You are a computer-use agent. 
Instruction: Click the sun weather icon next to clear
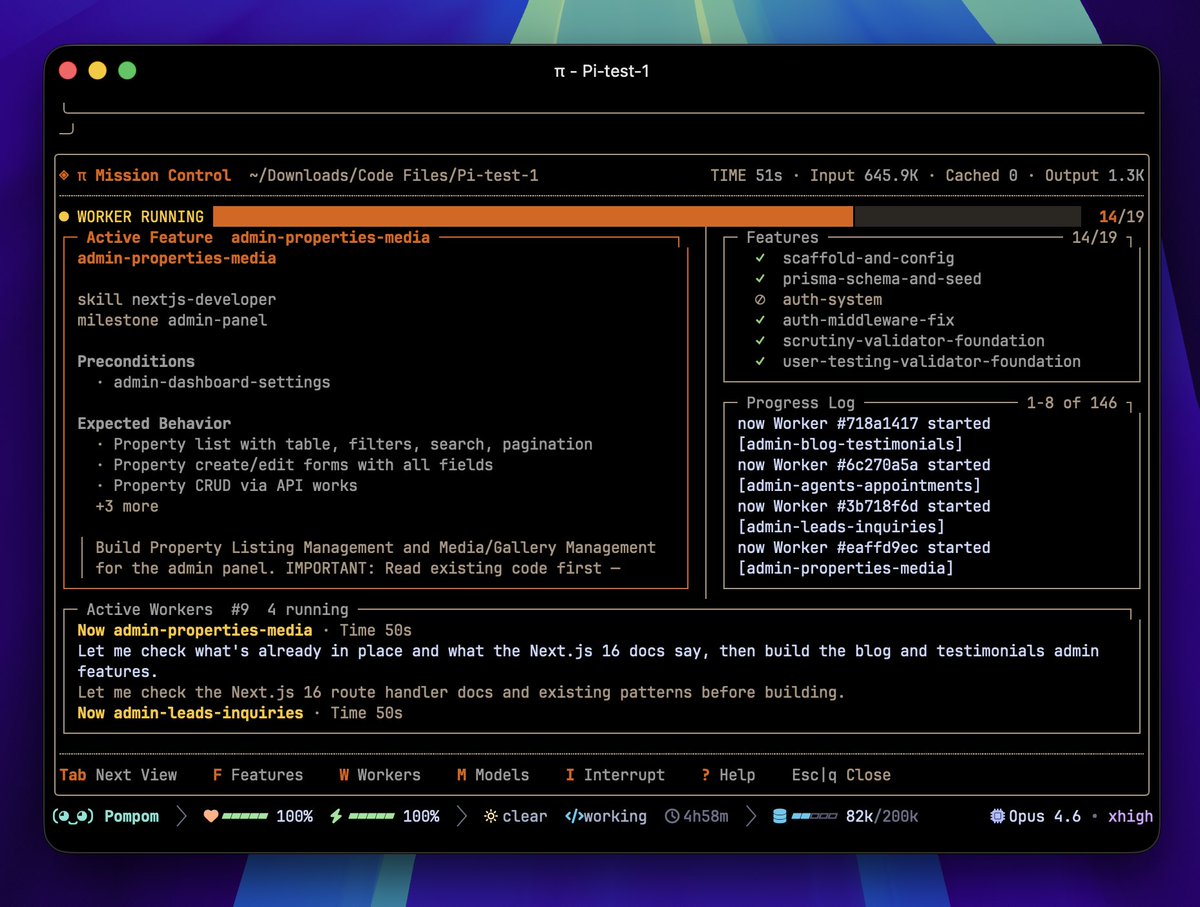point(490,816)
